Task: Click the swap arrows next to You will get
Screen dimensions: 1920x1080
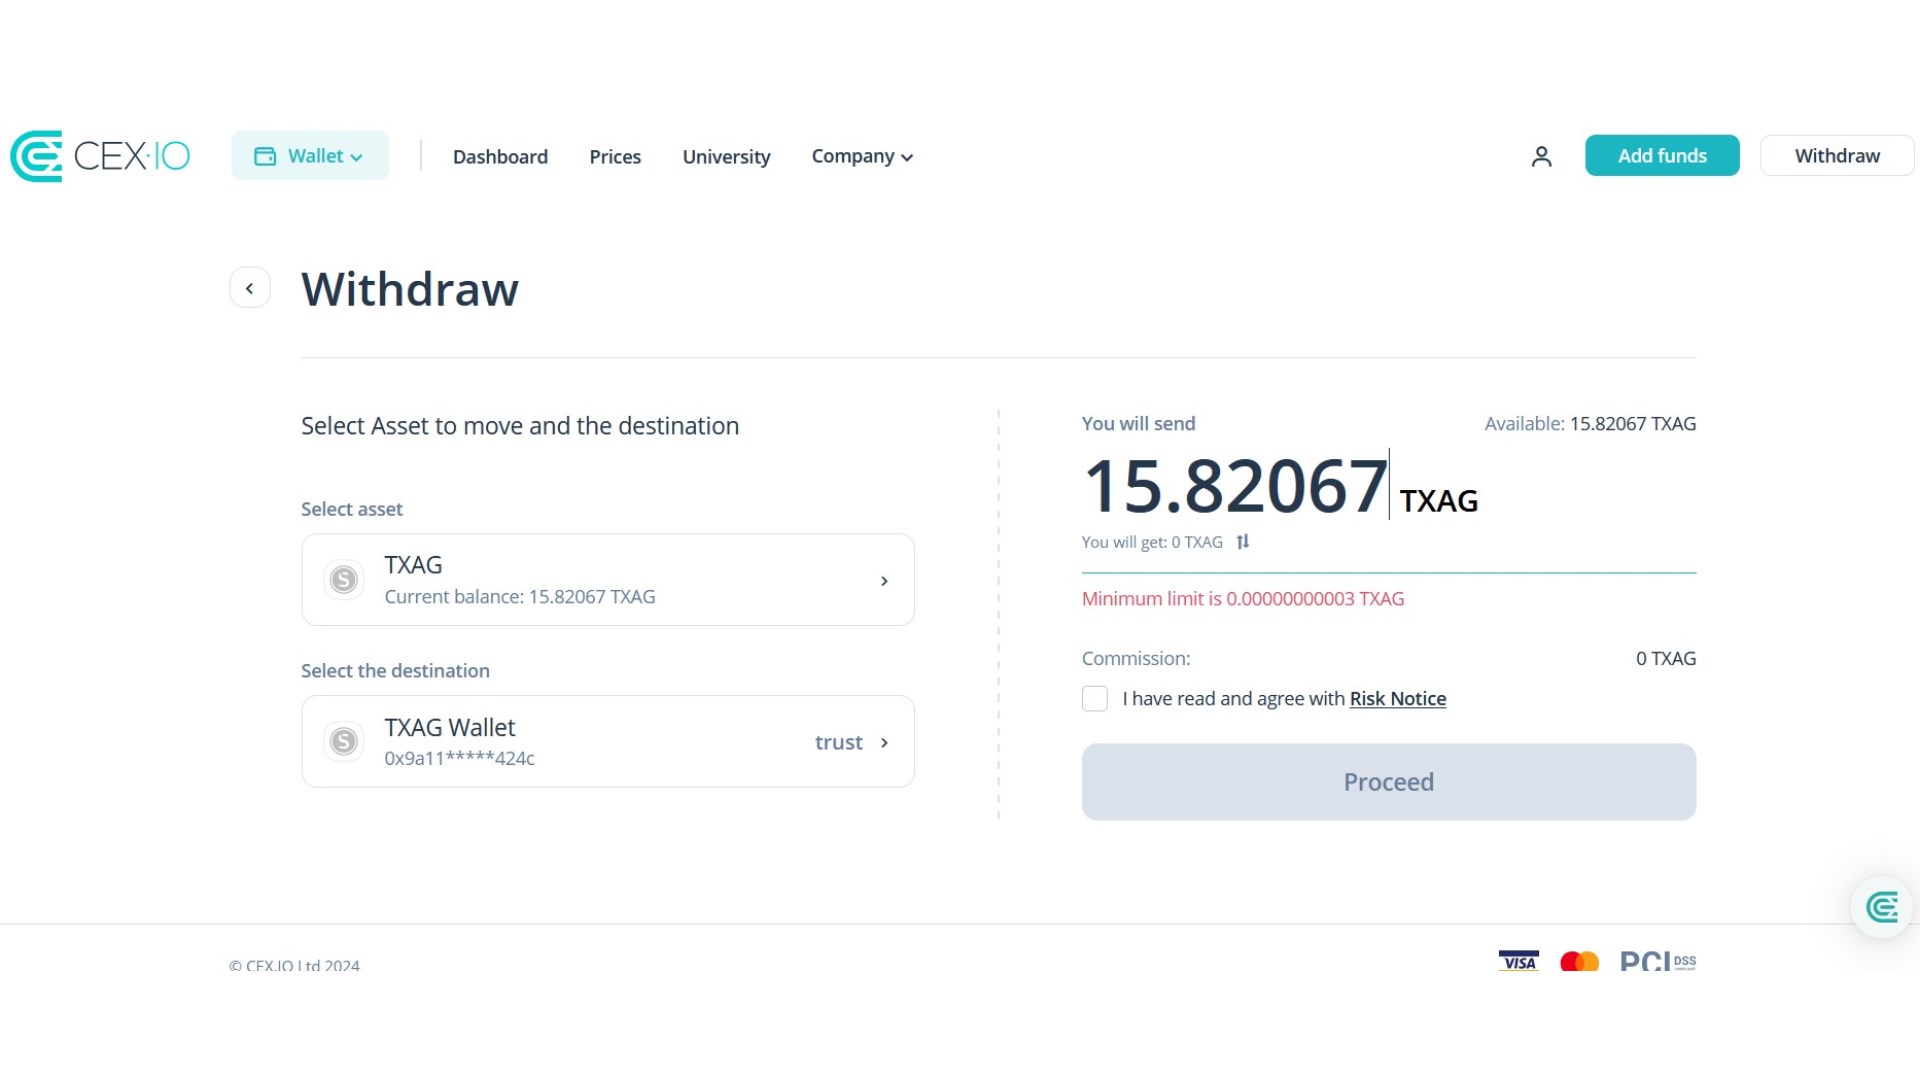Action: pos(1243,542)
